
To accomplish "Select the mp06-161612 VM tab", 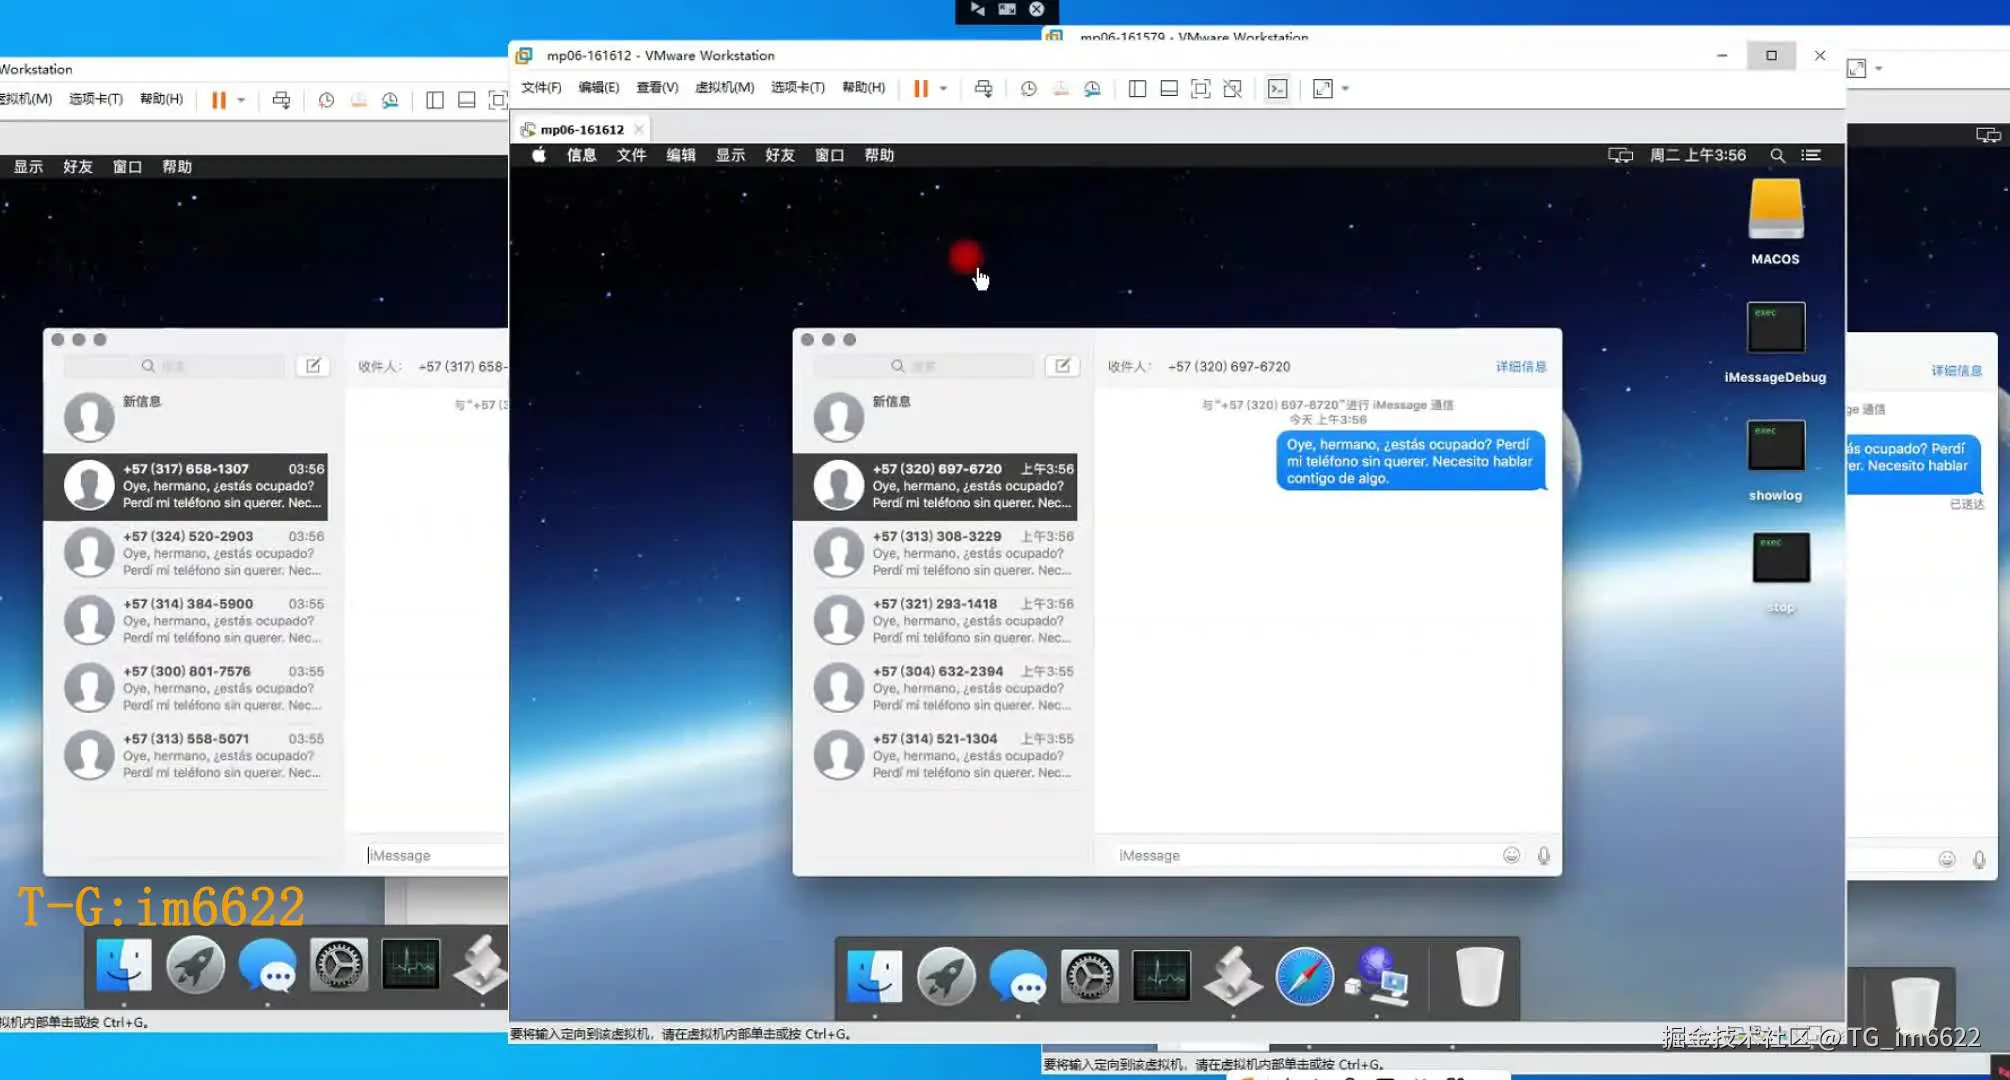I will [582, 130].
